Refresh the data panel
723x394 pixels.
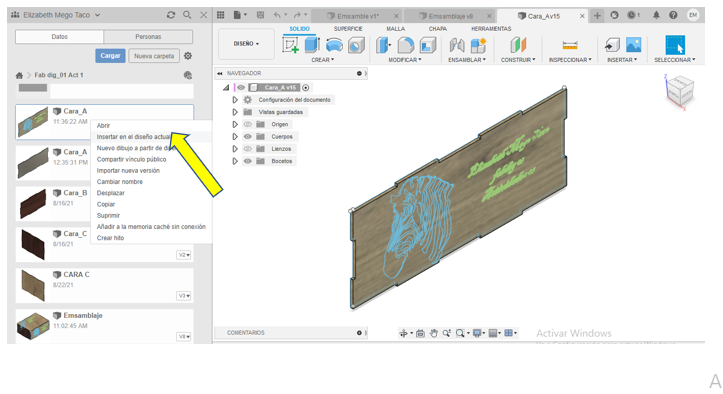click(x=171, y=15)
